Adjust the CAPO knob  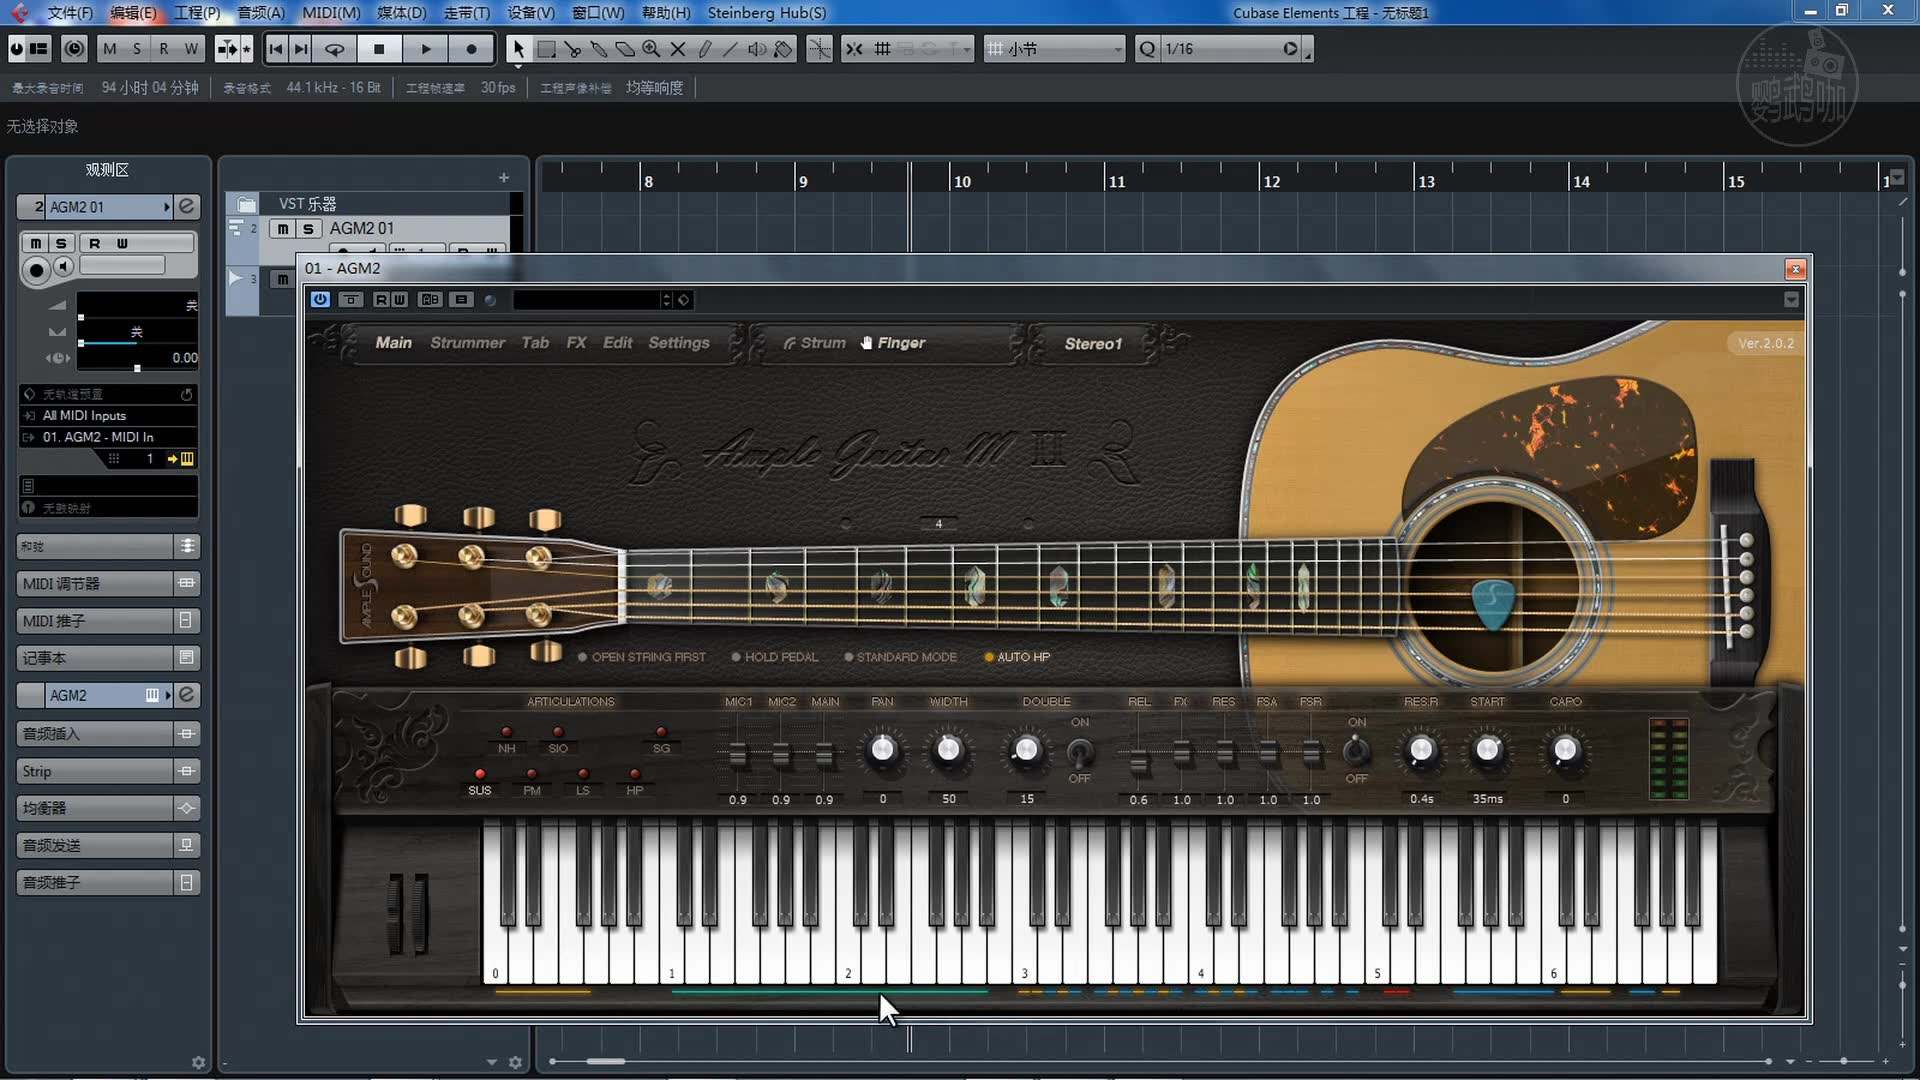pos(1565,750)
